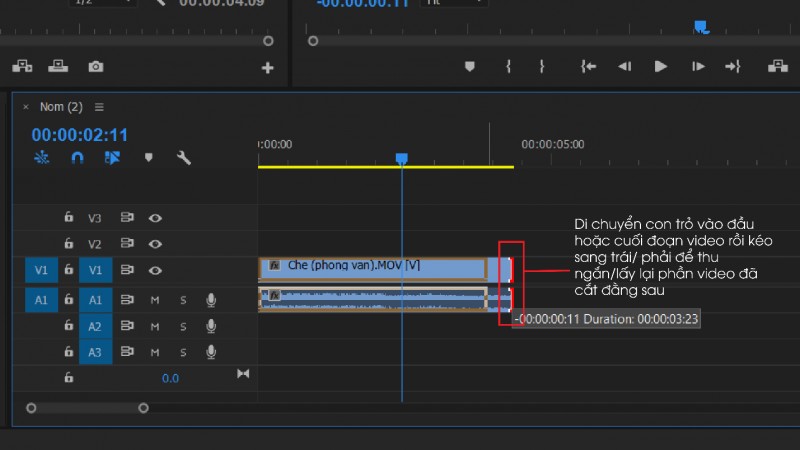The width and height of the screenshot is (800, 450).
Task: Toggle Linked Selection in timeline
Action: 112,158
